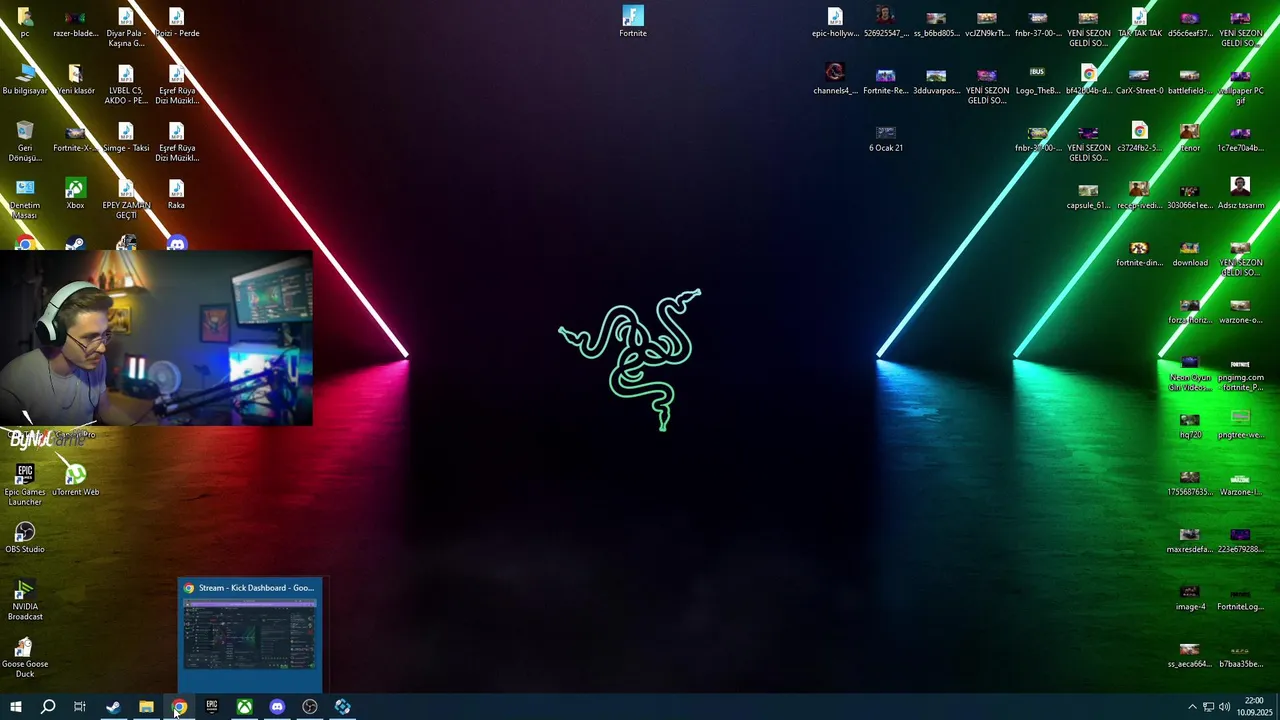Select CarX-Street-0 image file

(1139, 79)
